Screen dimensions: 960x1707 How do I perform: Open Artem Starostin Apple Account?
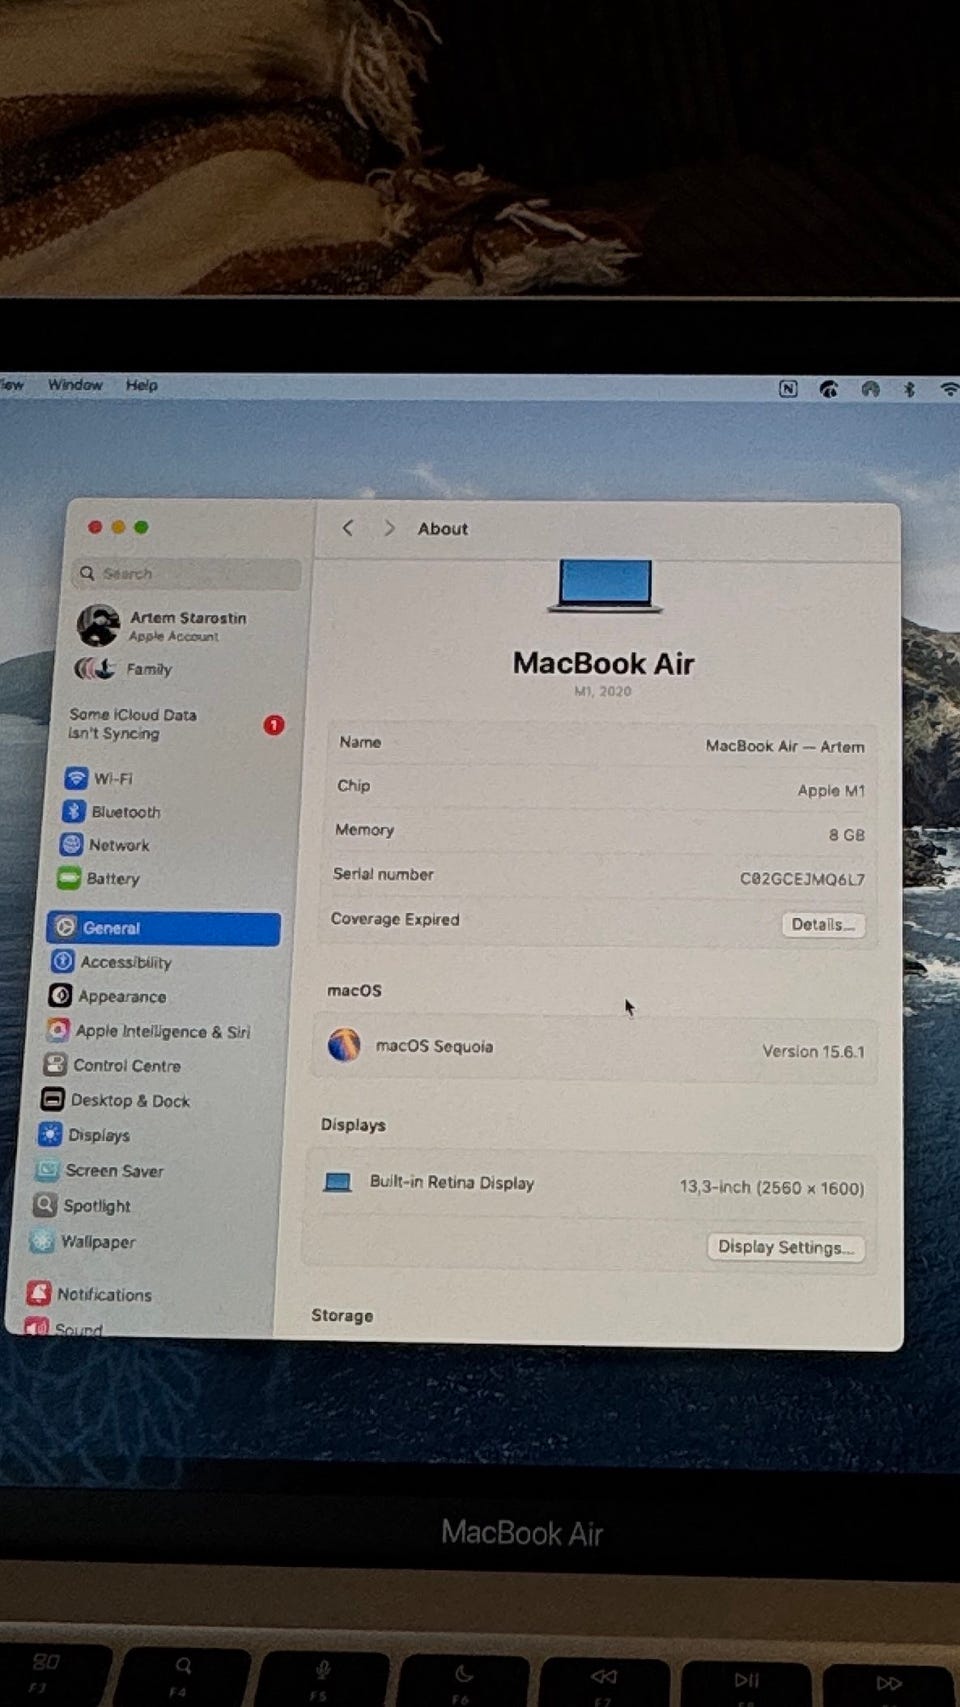coord(162,625)
